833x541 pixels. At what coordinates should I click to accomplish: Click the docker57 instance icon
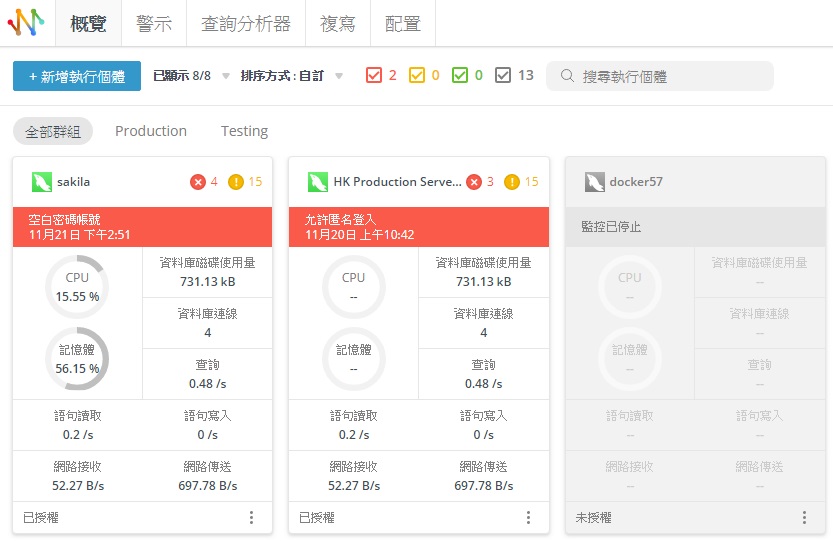click(594, 182)
